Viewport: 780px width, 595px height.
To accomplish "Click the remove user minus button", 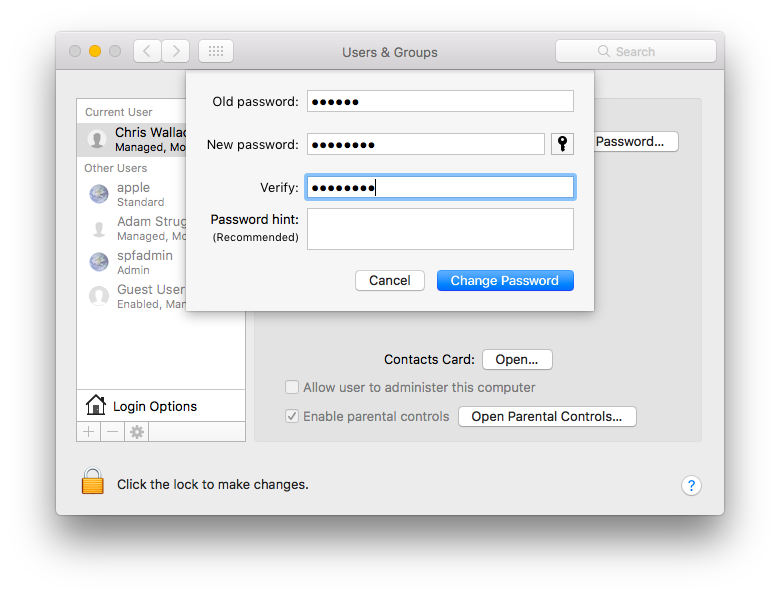I will click(113, 431).
